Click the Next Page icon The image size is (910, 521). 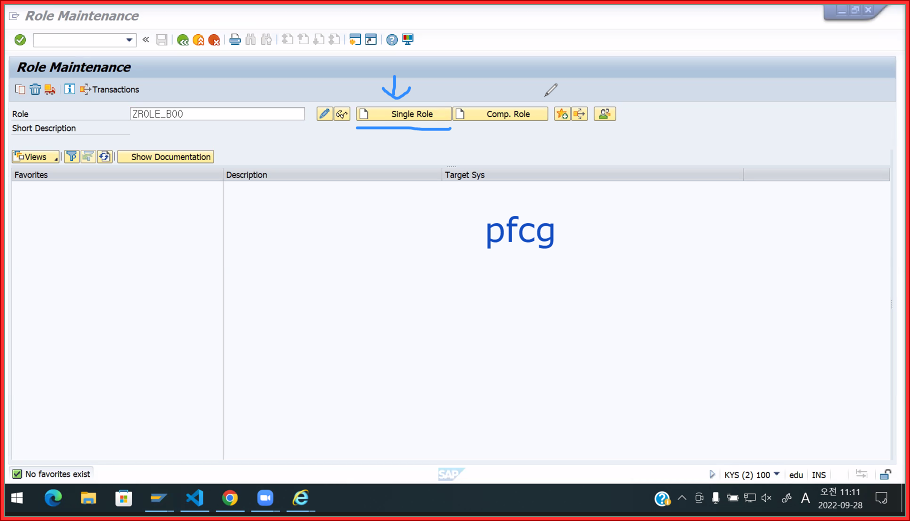coord(319,39)
